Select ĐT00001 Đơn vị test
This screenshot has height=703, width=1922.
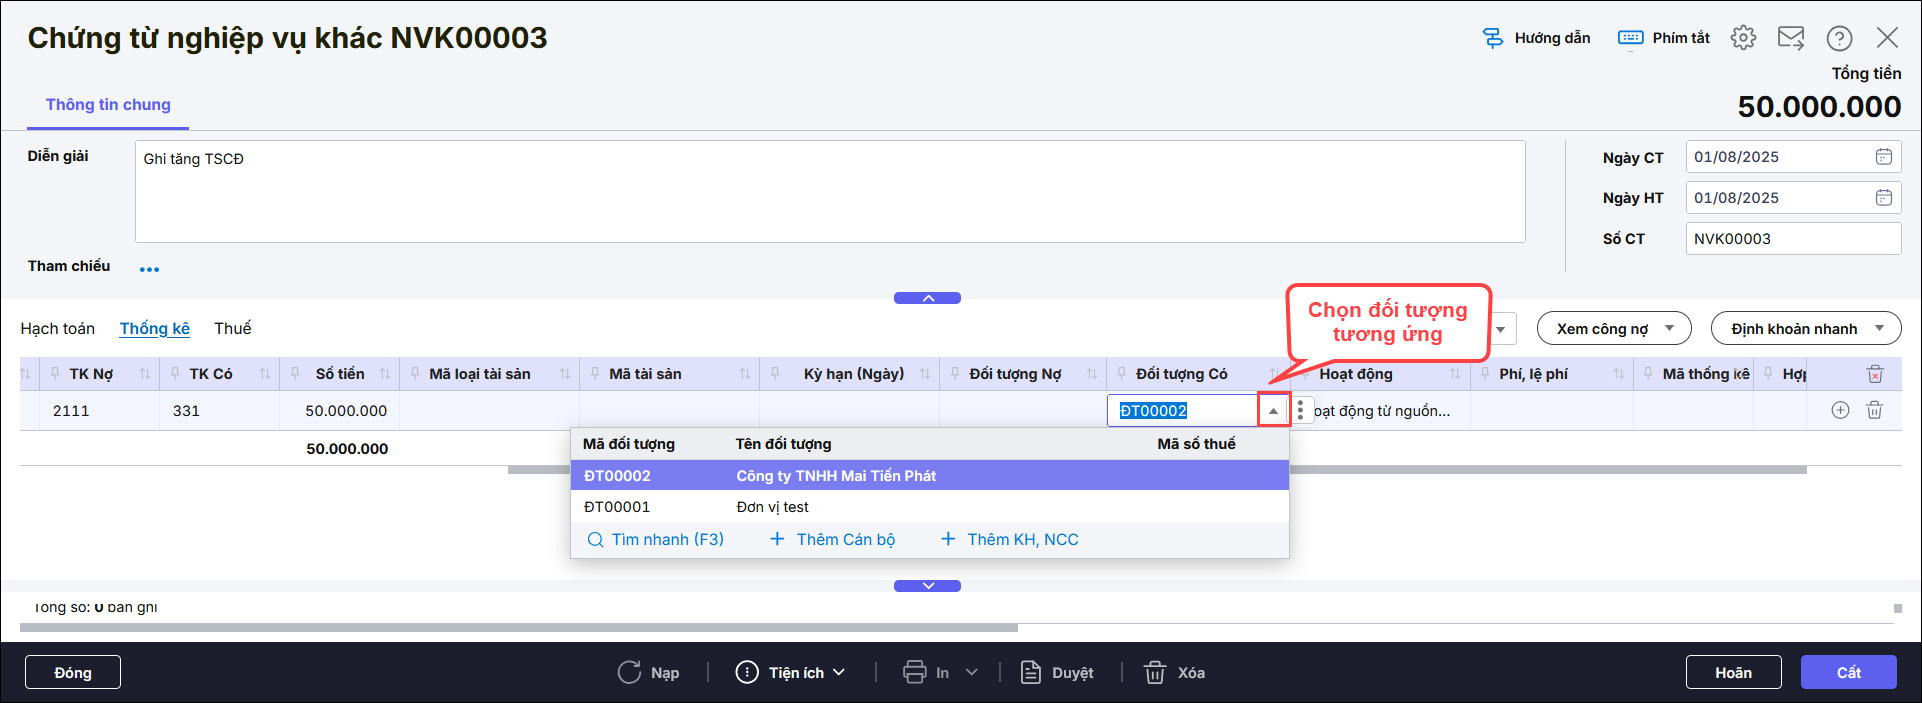click(930, 506)
